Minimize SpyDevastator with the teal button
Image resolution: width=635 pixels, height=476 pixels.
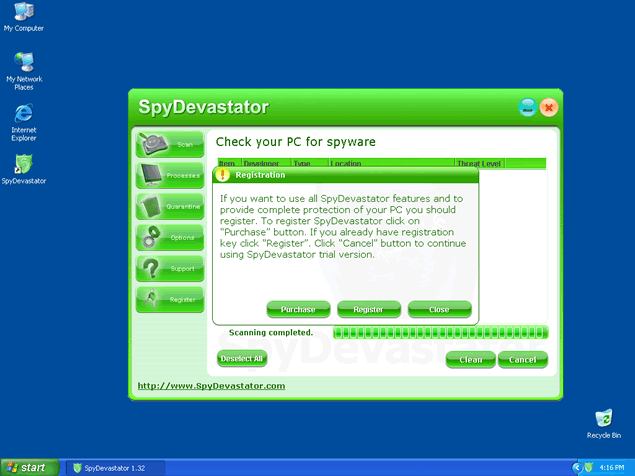[x=528, y=107]
